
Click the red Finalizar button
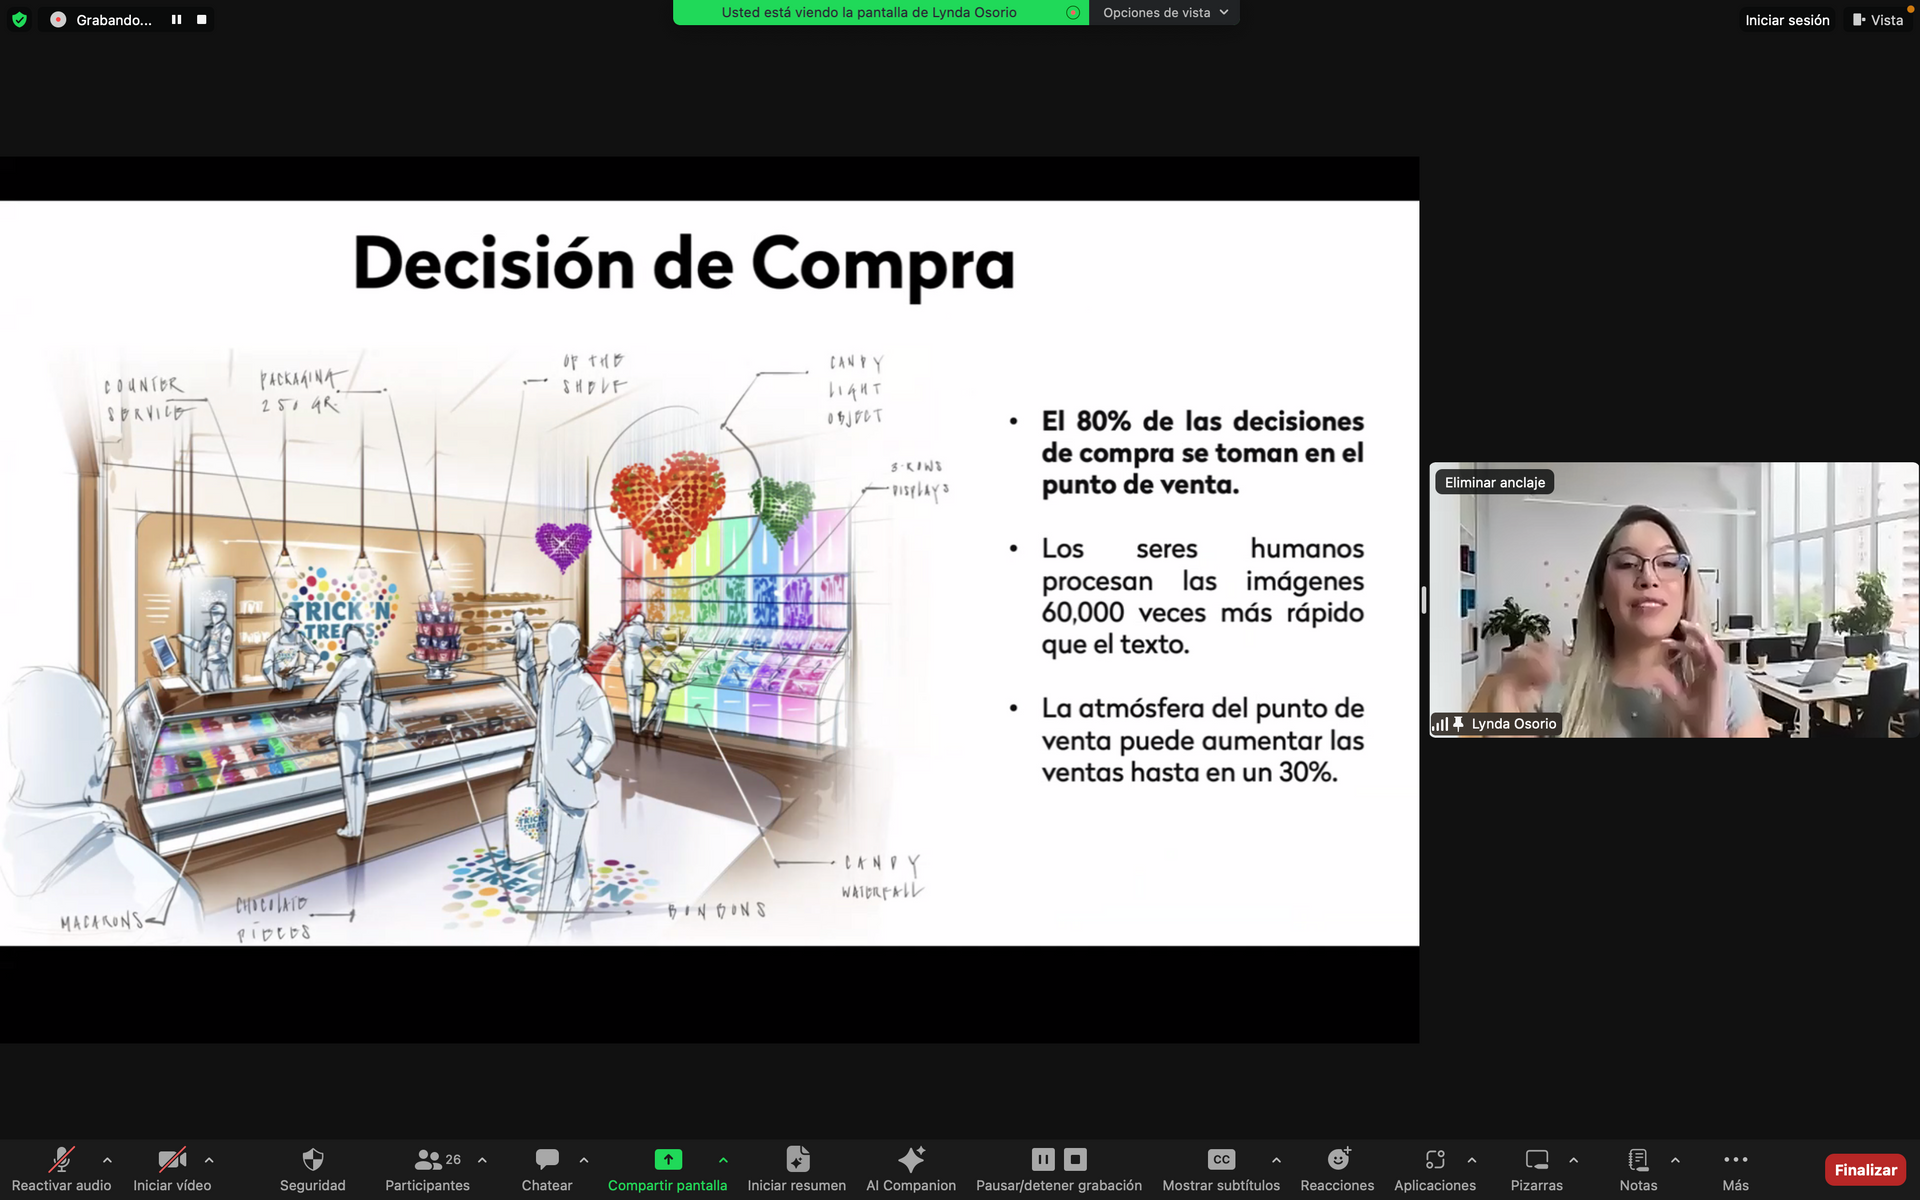pos(1864,1169)
